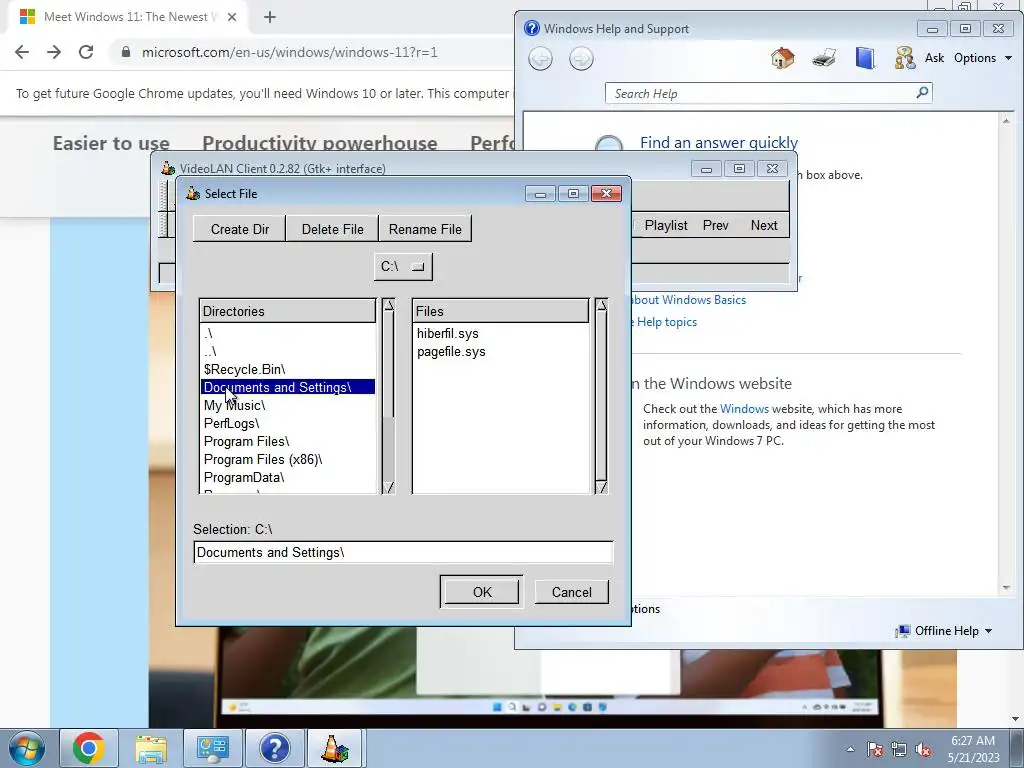Click the Chrome address bar URL
1024x768 pixels.
290,52
